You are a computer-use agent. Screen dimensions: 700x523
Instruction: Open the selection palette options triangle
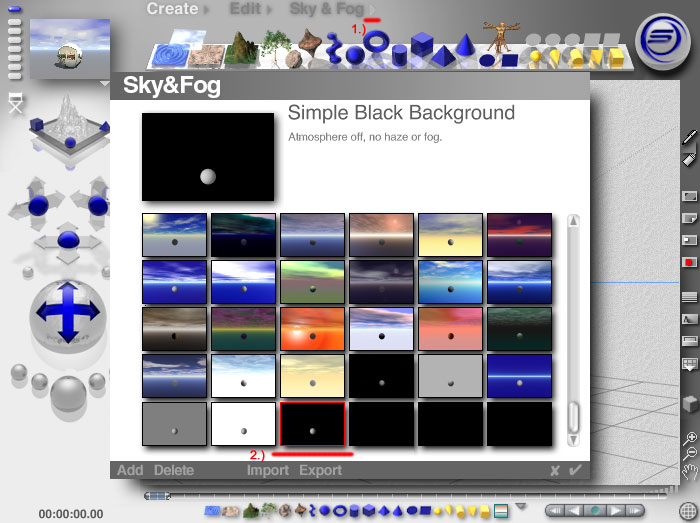pyautogui.click(x=519, y=507)
